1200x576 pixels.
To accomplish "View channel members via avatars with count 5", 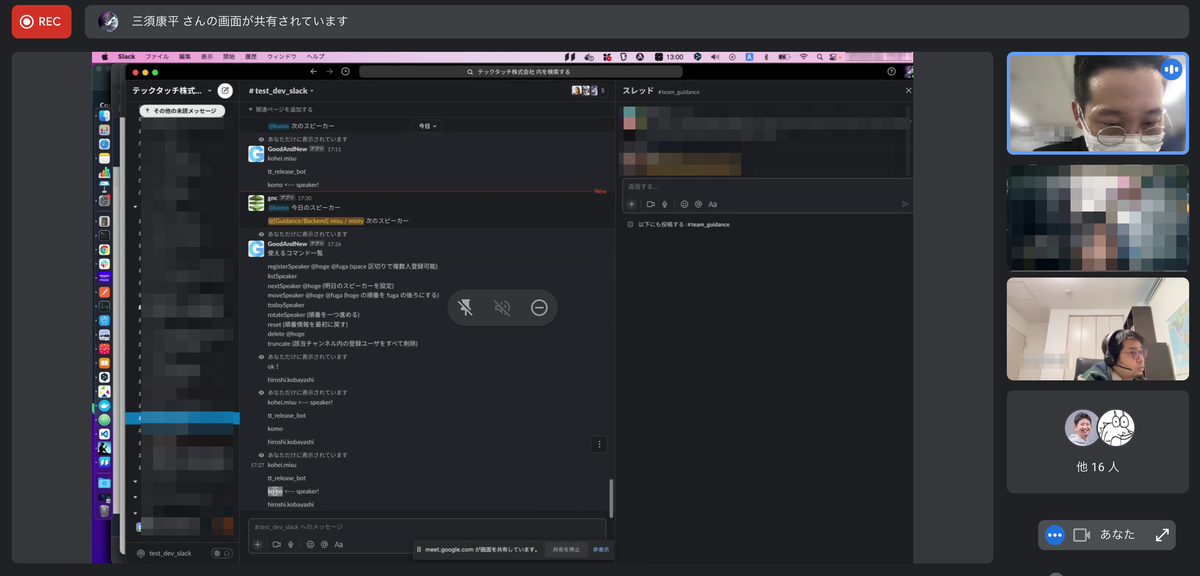I will (589, 90).
